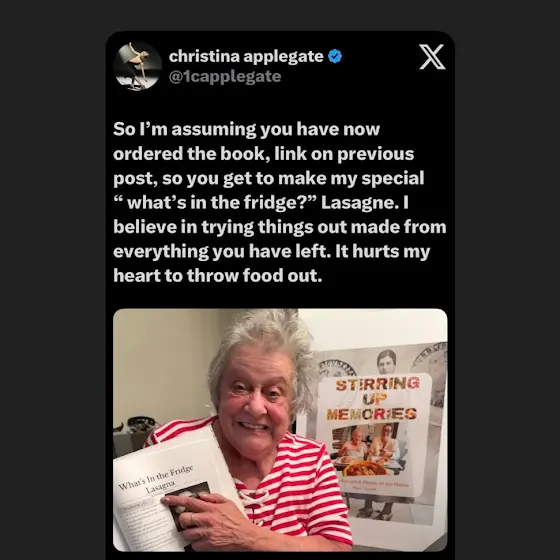Click the Stirring Up Memories book cover
The image size is (560, 560).
[x=373, y=435]
